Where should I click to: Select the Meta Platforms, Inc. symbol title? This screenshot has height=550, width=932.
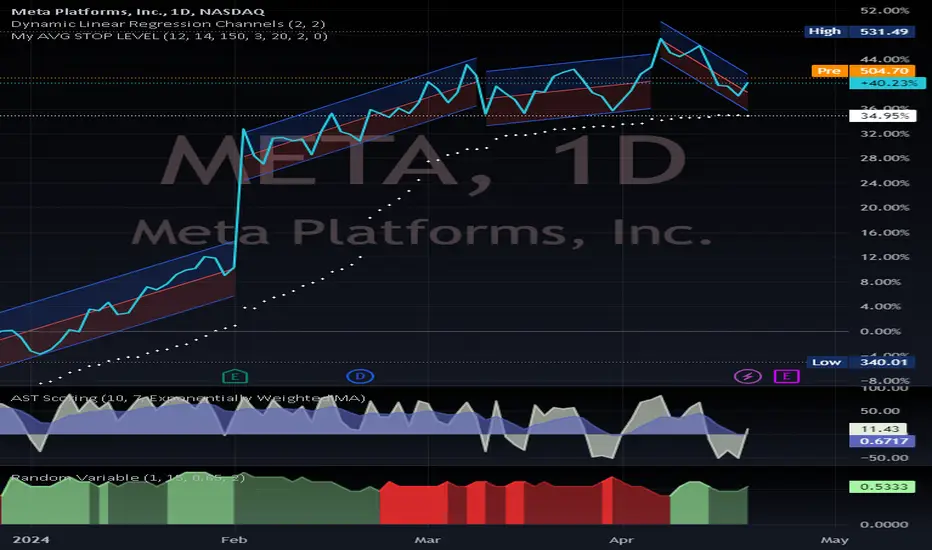[138, 11]
